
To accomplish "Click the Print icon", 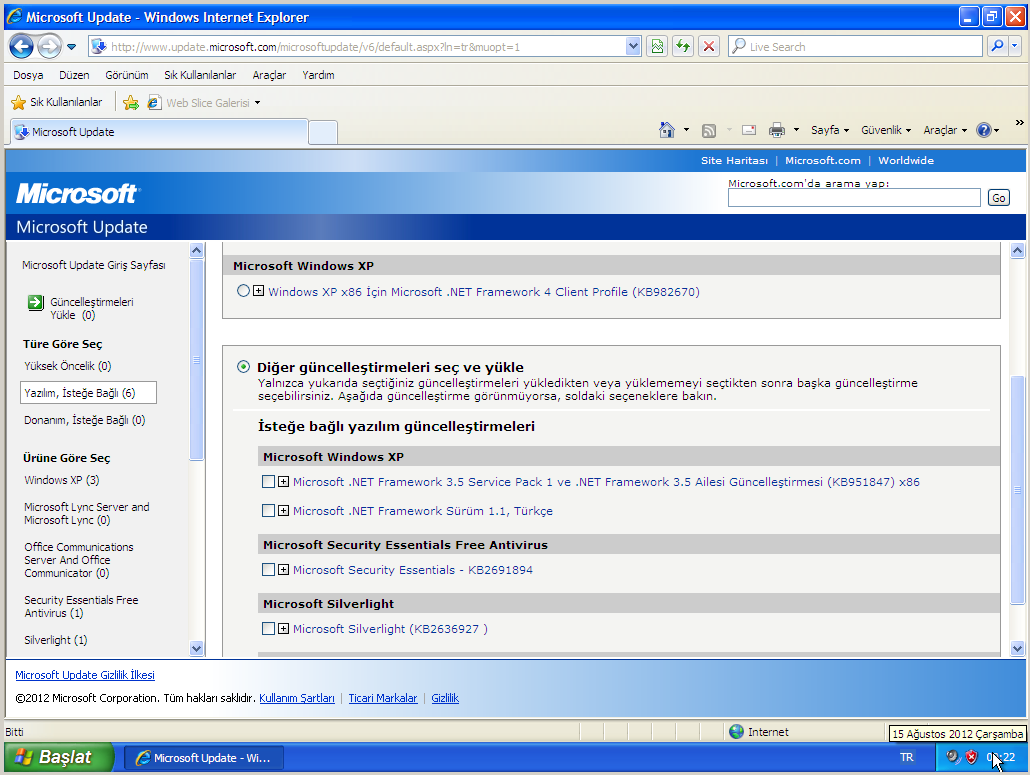I will point(776,130).
